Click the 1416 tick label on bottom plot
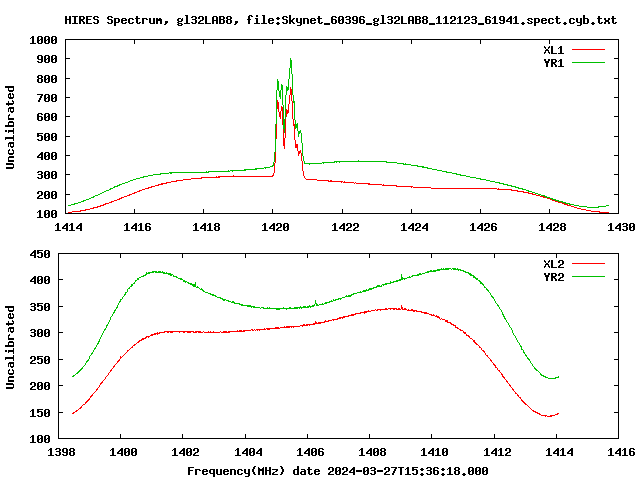 pyautogui.click(x=621, y=452)
